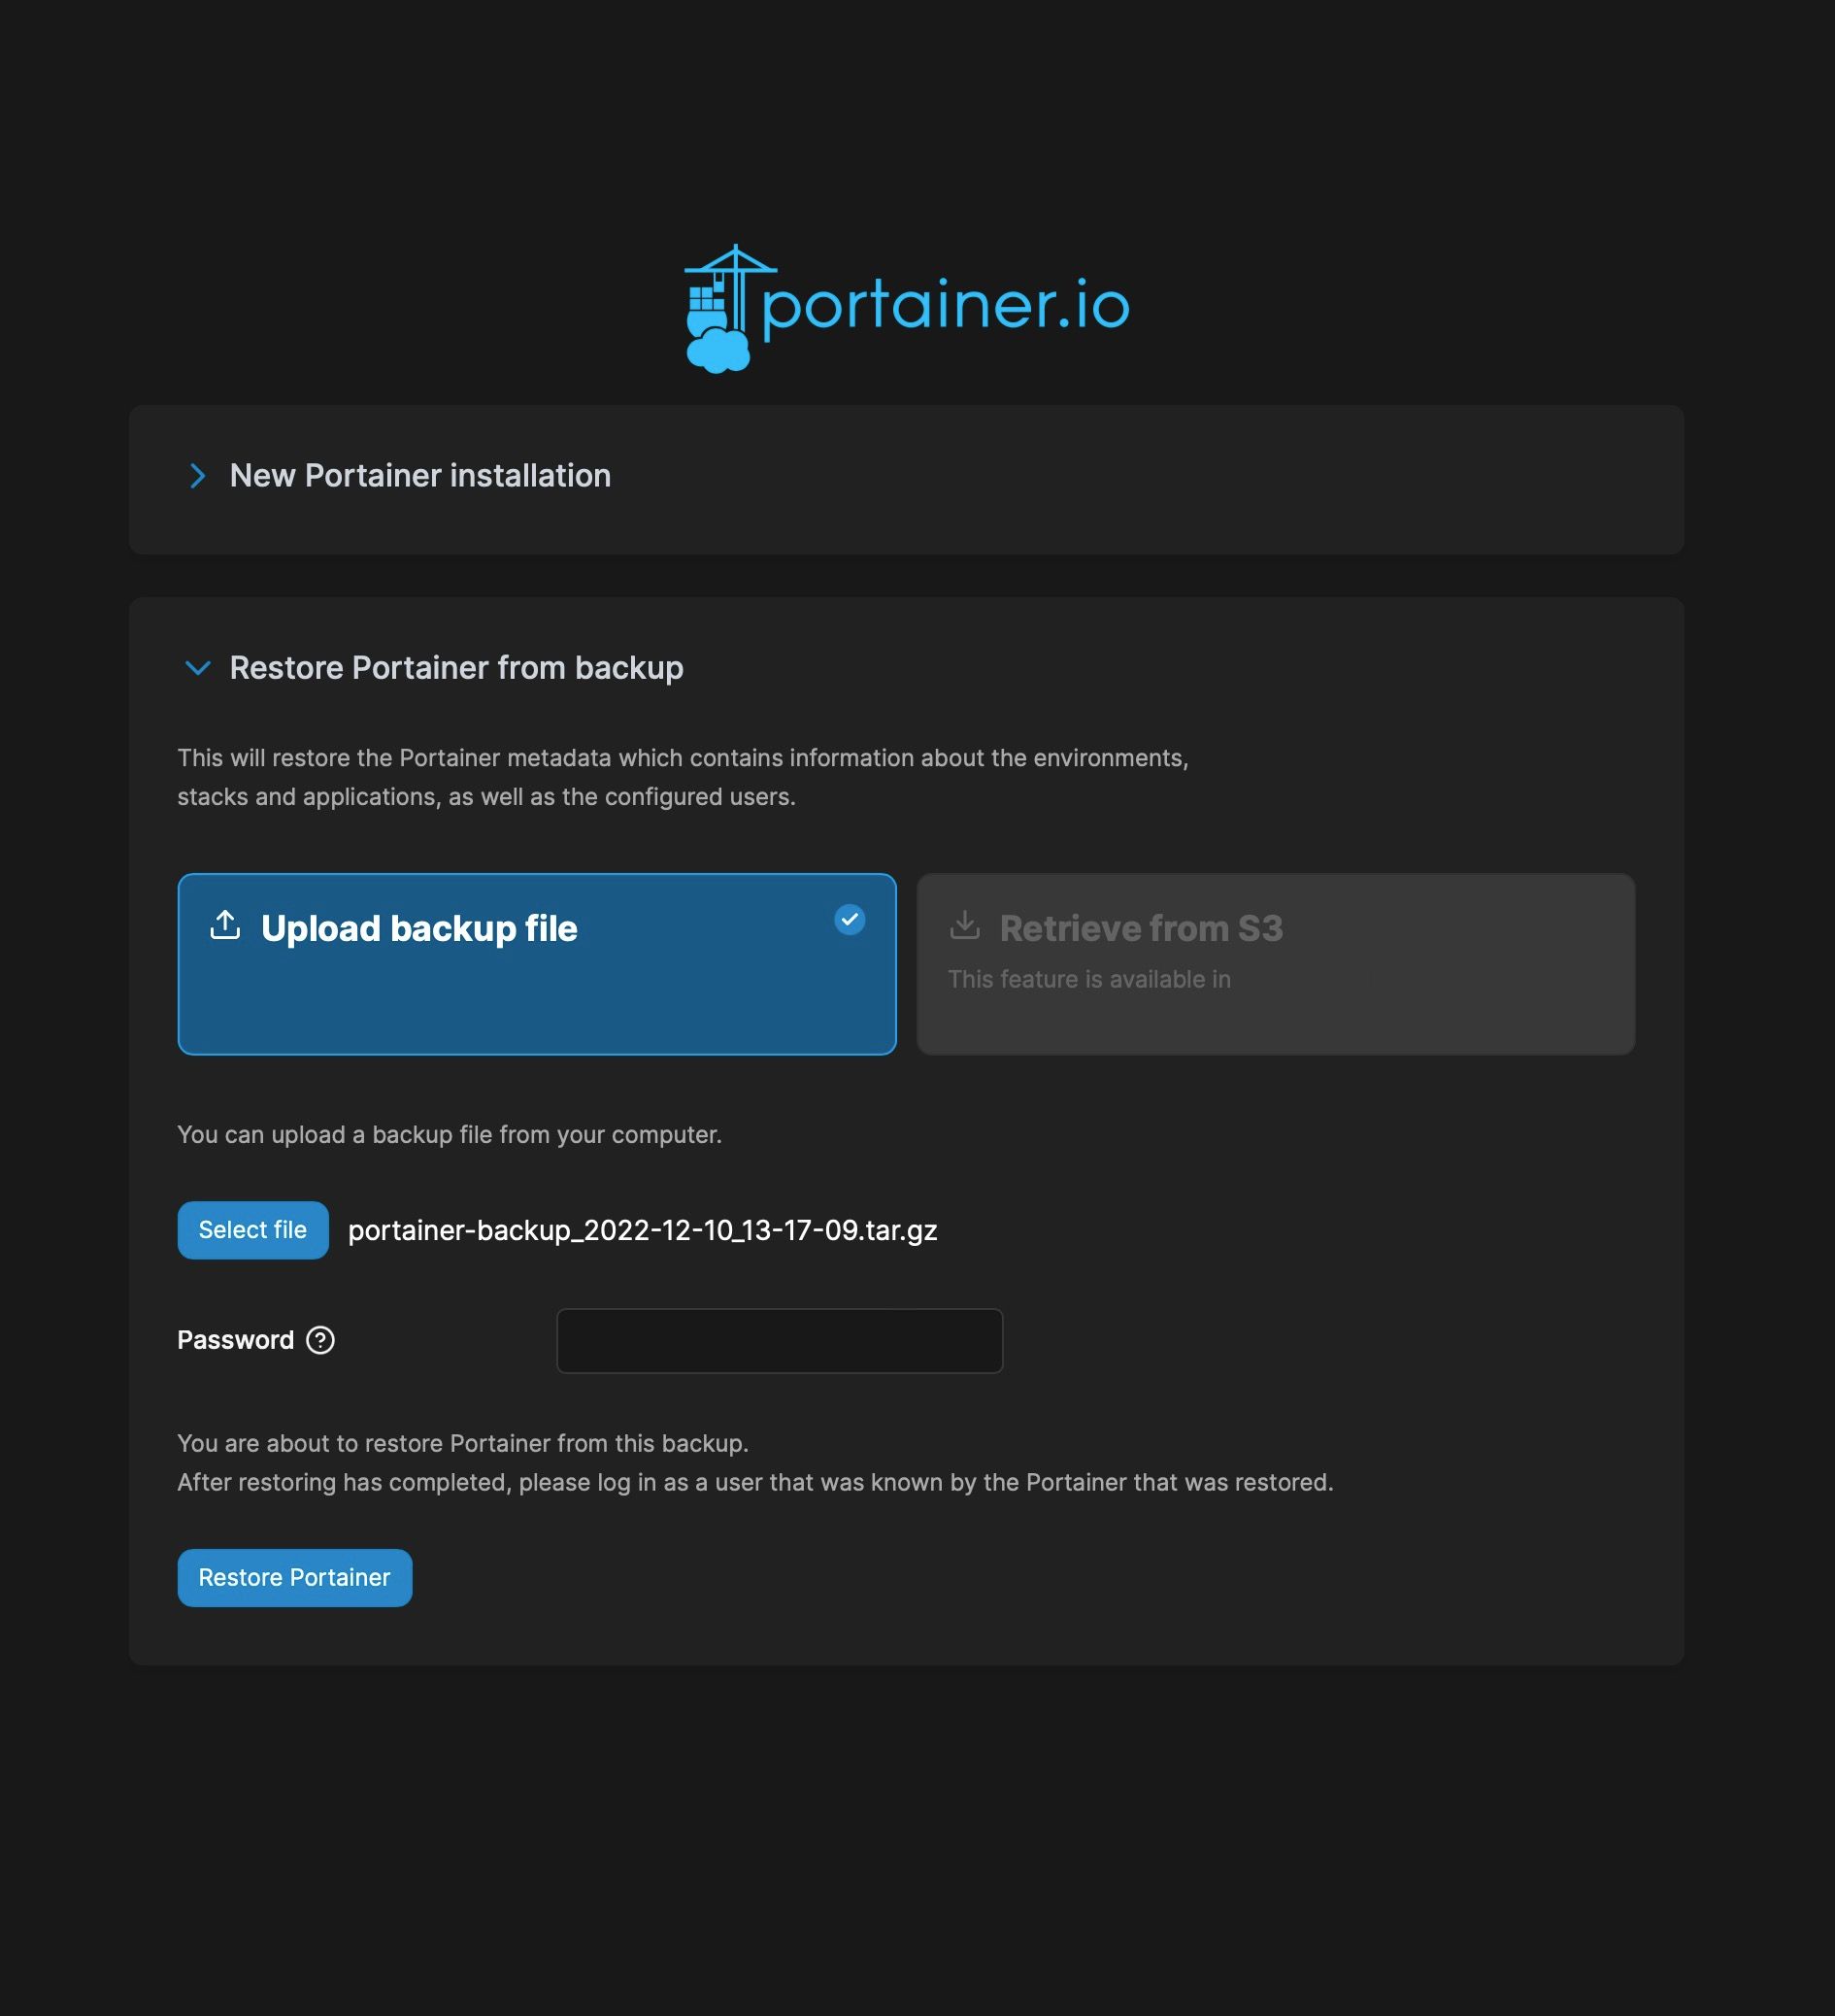Click the Select file button
This screenshot has height=2016, width=1835.
coord(253,1230)
